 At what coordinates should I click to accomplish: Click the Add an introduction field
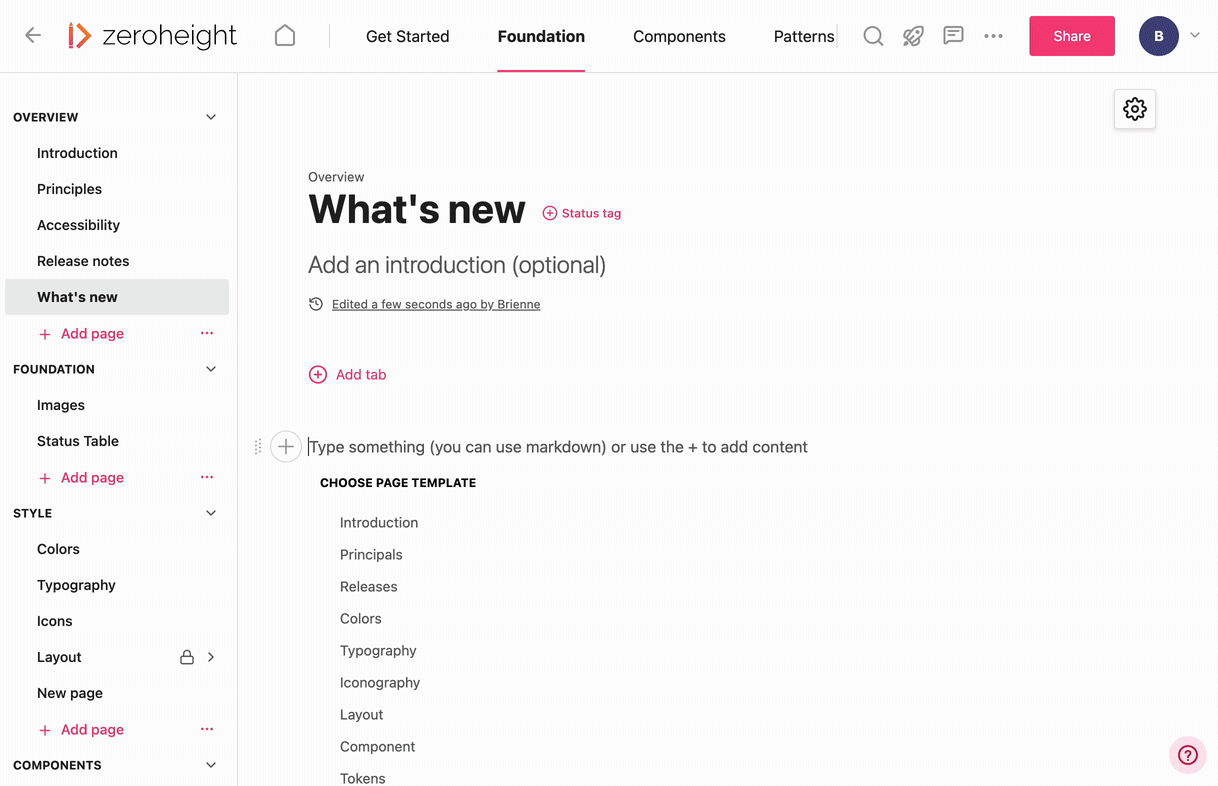point(457,265)
